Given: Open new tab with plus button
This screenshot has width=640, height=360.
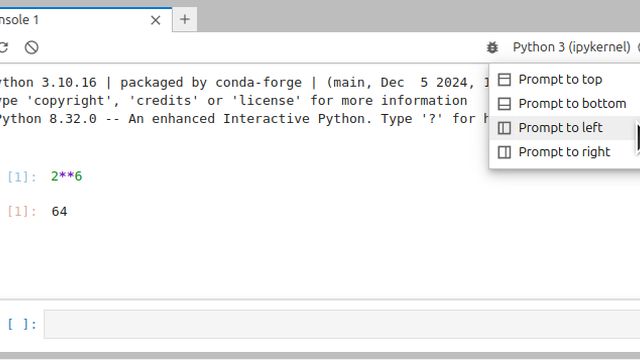Looking at the screenshot, I should 185,19.
